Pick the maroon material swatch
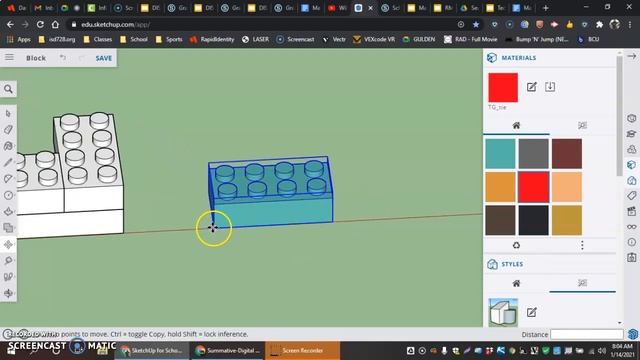 point(567,153)
